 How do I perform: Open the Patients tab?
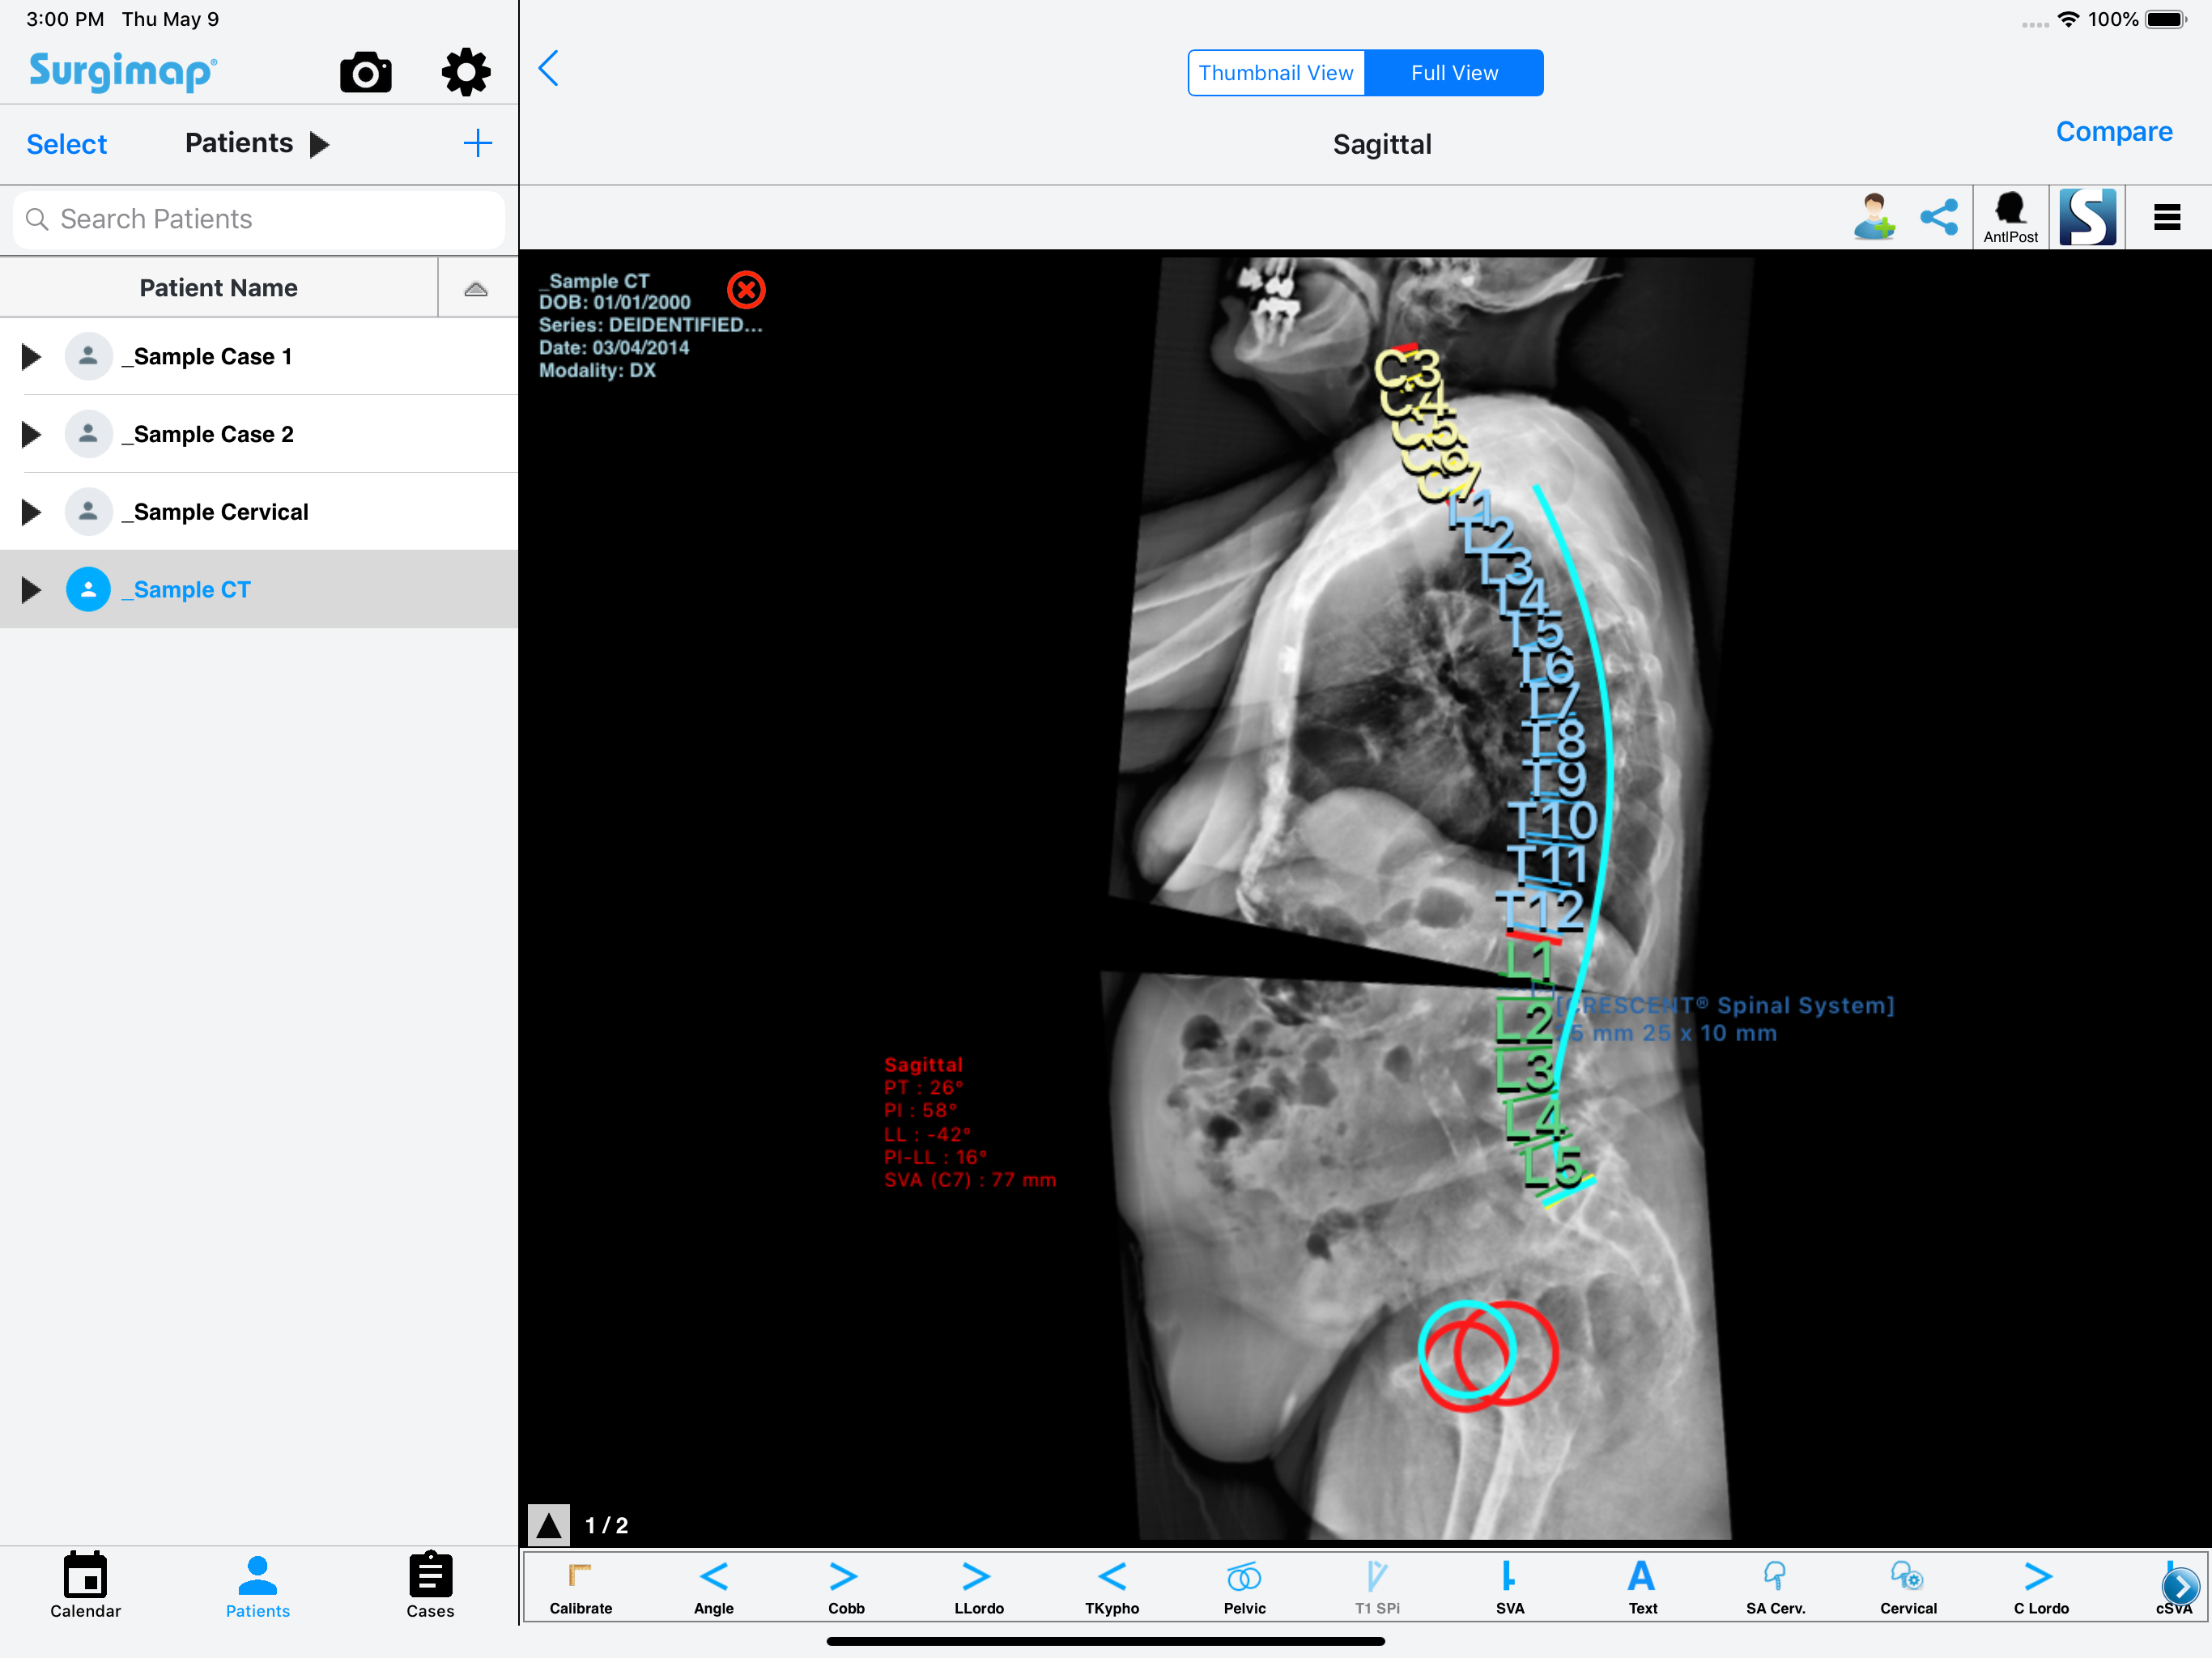[258, 1586]
